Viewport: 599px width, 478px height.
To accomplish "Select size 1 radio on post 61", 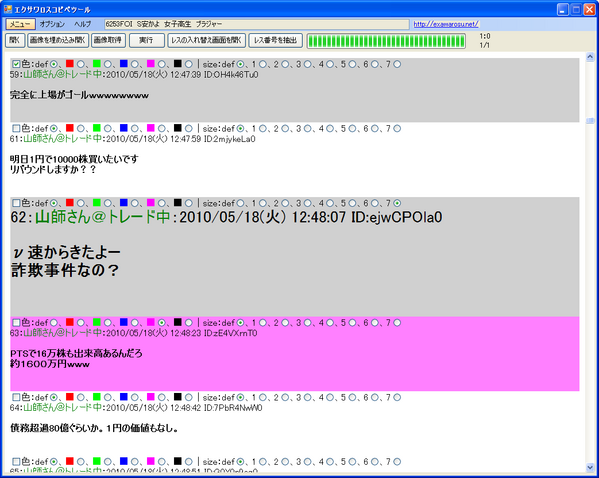I will click(x=262, y=128).
